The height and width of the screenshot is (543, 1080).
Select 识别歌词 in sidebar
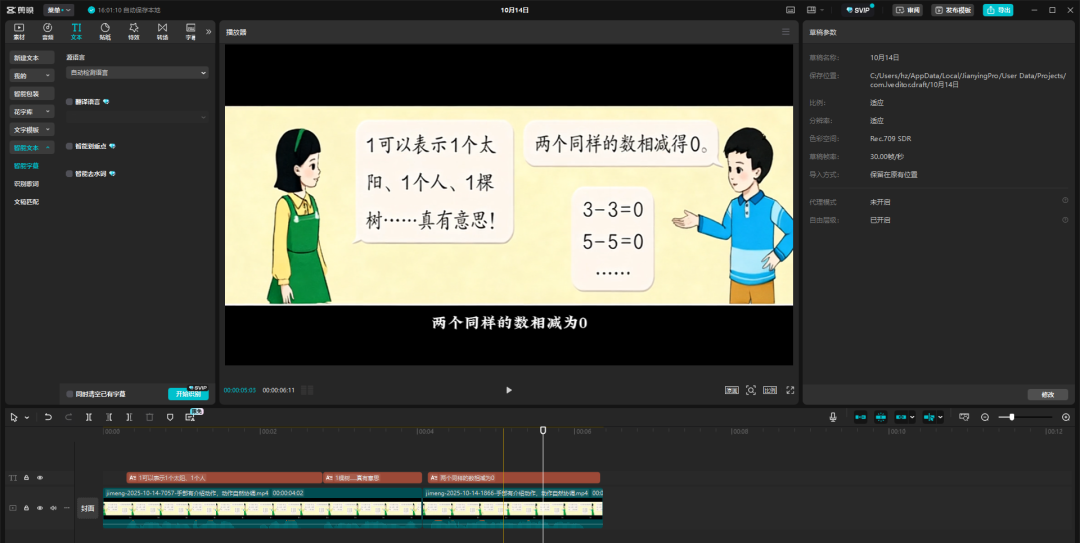(27, 184)
